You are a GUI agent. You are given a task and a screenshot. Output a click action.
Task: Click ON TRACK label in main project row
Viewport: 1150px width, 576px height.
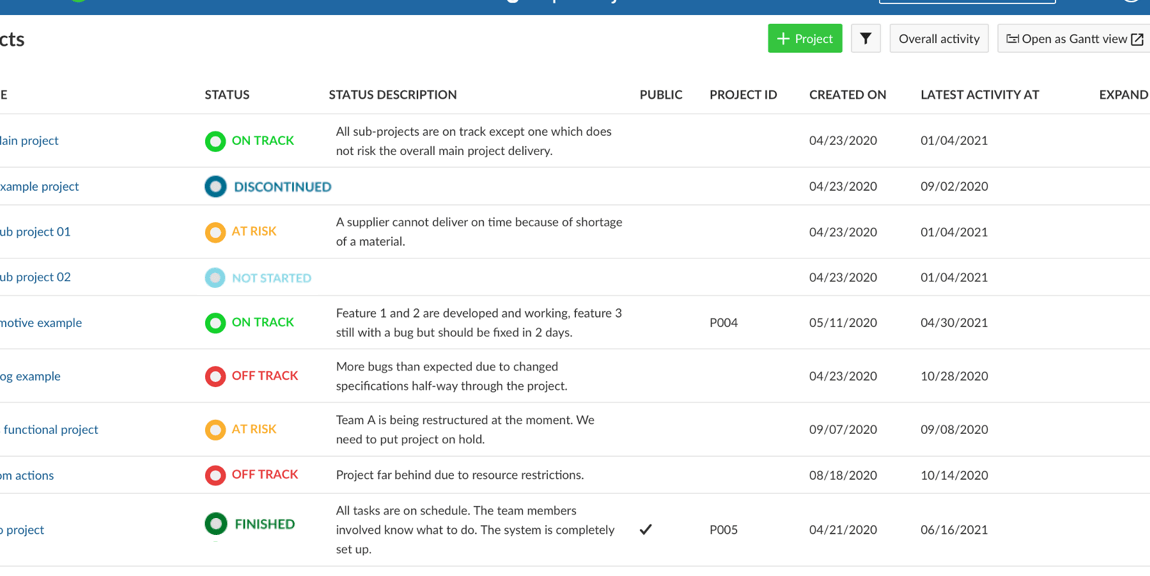(263, 140)
